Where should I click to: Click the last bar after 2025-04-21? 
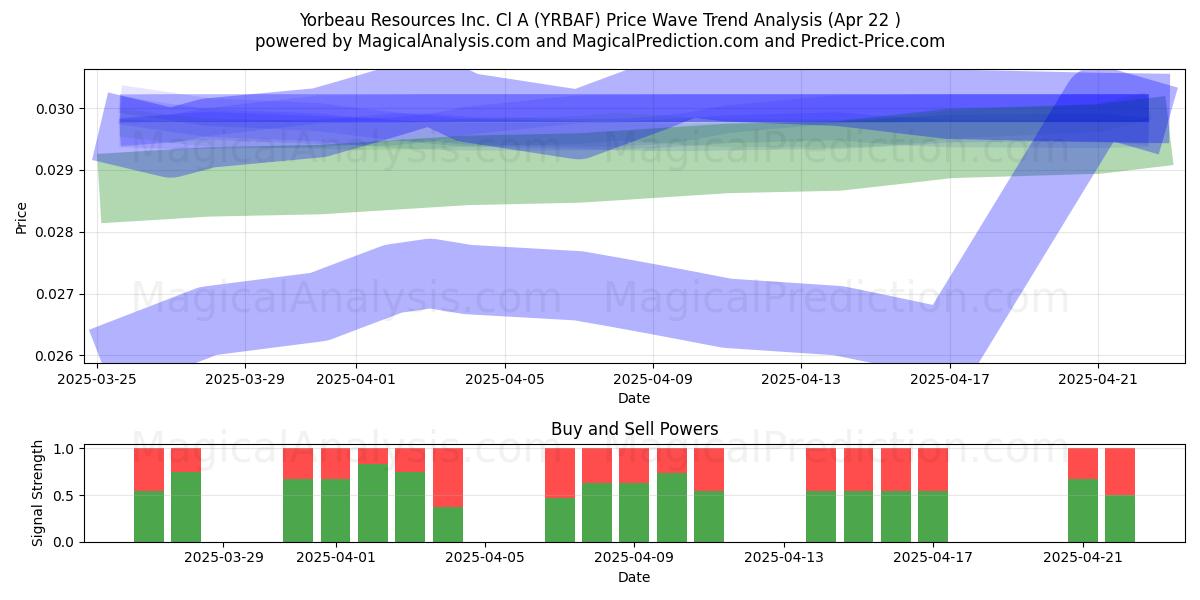tap(1120, 495)
